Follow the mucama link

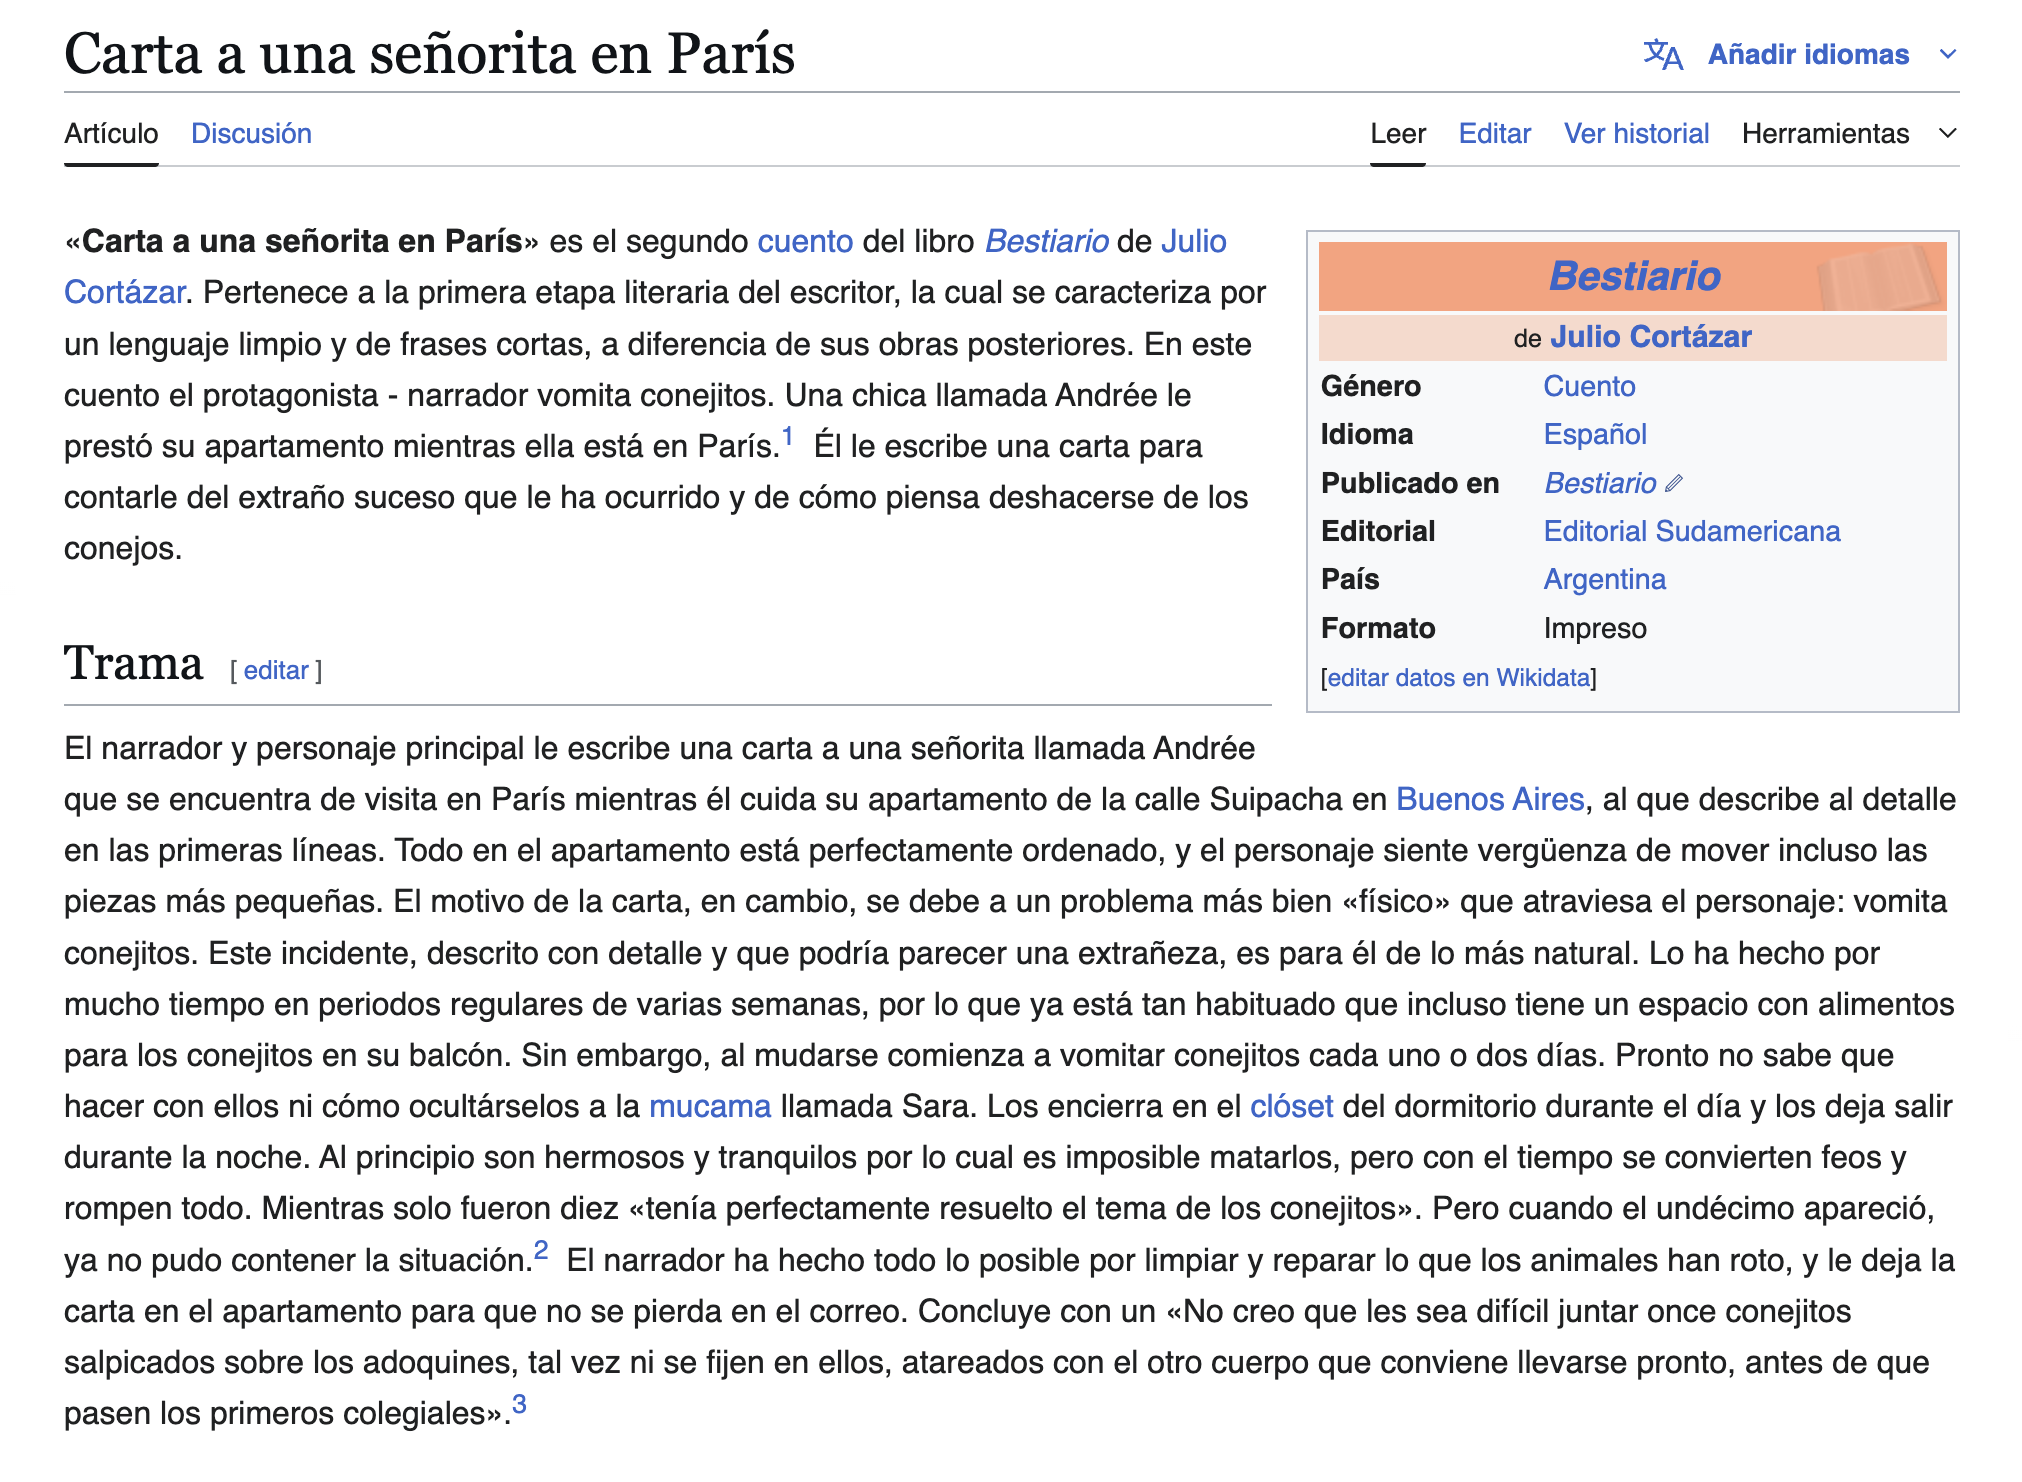click(x=710, y=1106)
